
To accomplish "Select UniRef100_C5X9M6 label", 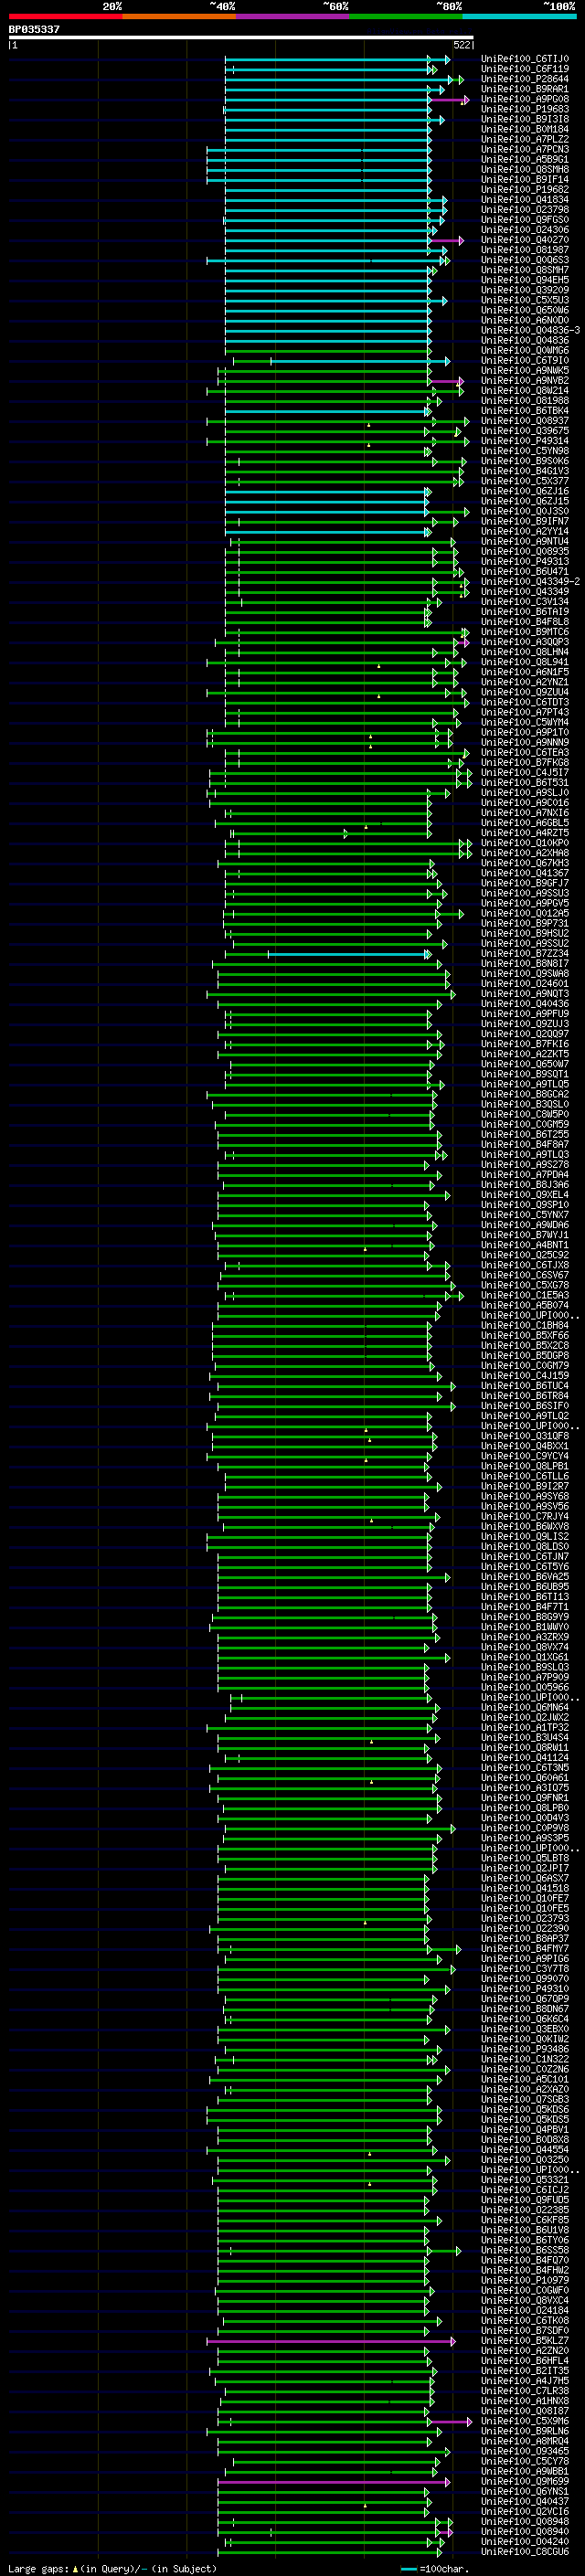I will point(524,2421).
